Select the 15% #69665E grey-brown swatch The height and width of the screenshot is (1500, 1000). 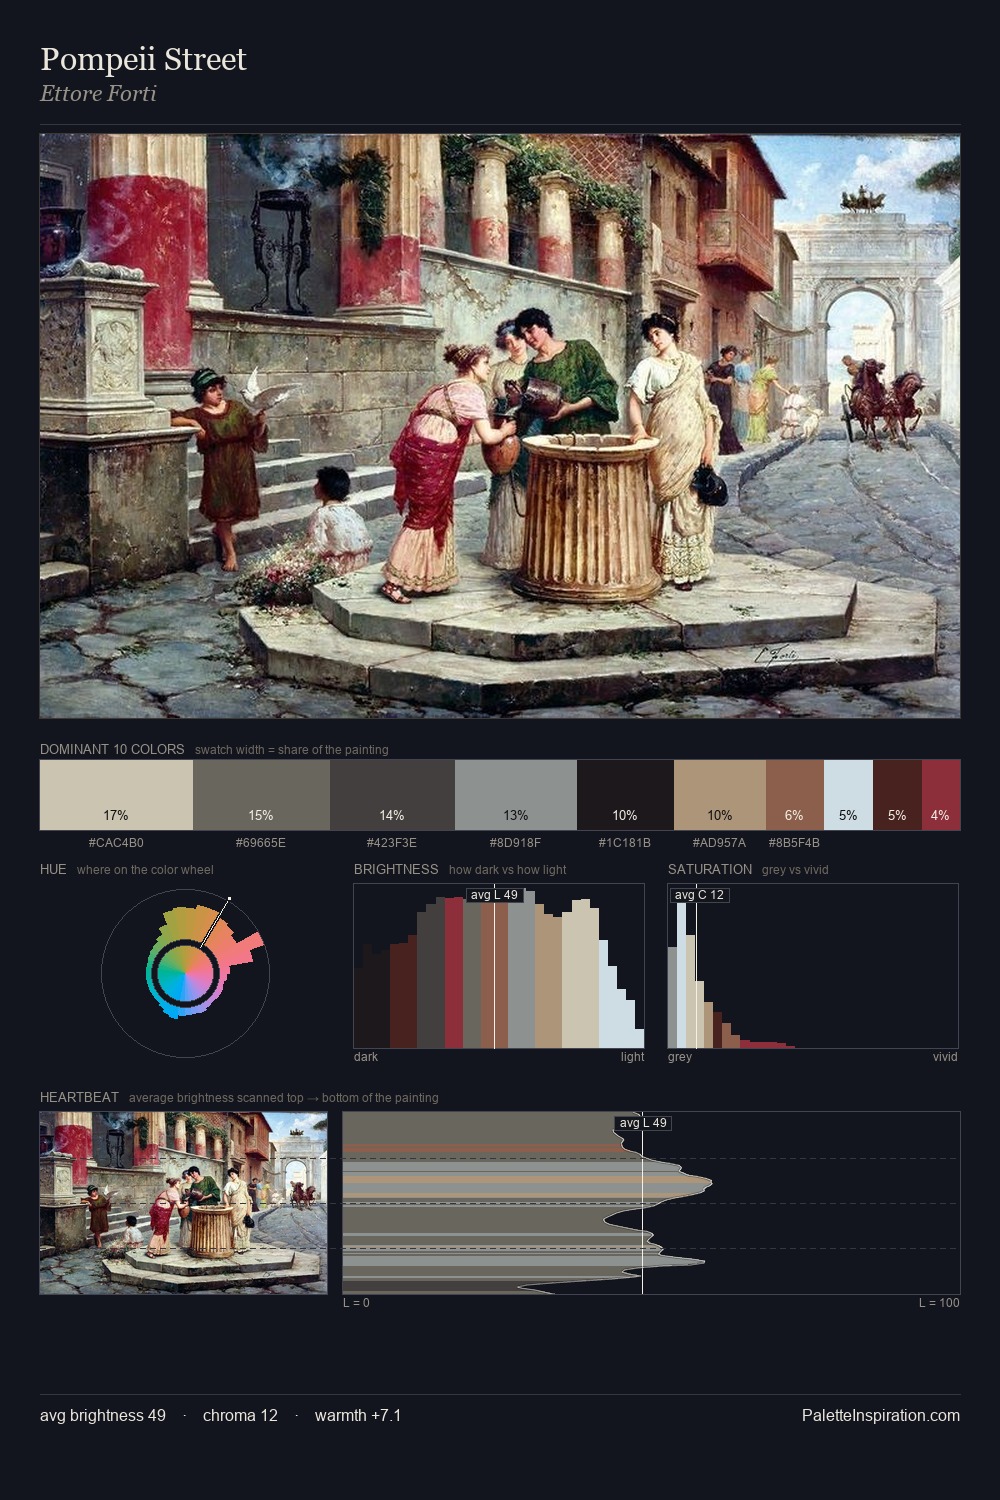(261, 795)
